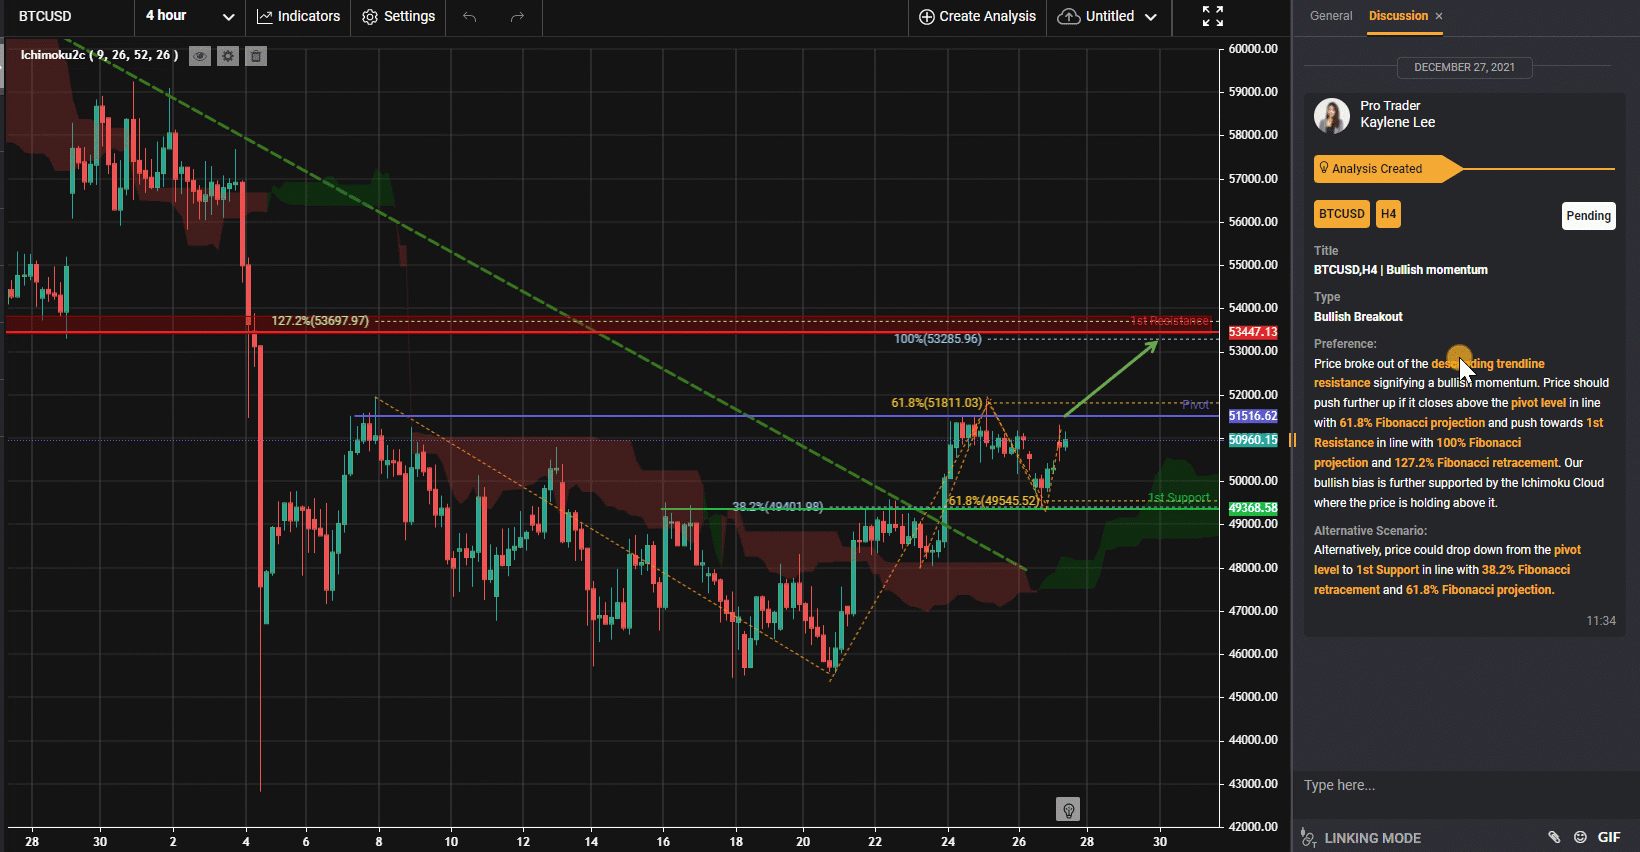Select the 127.2%(53697.97) Fibonacci label

pos(320,321)
